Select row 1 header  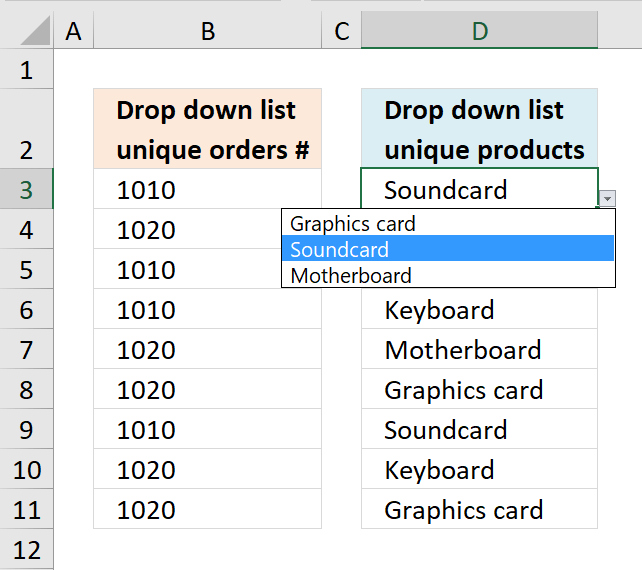27,69
